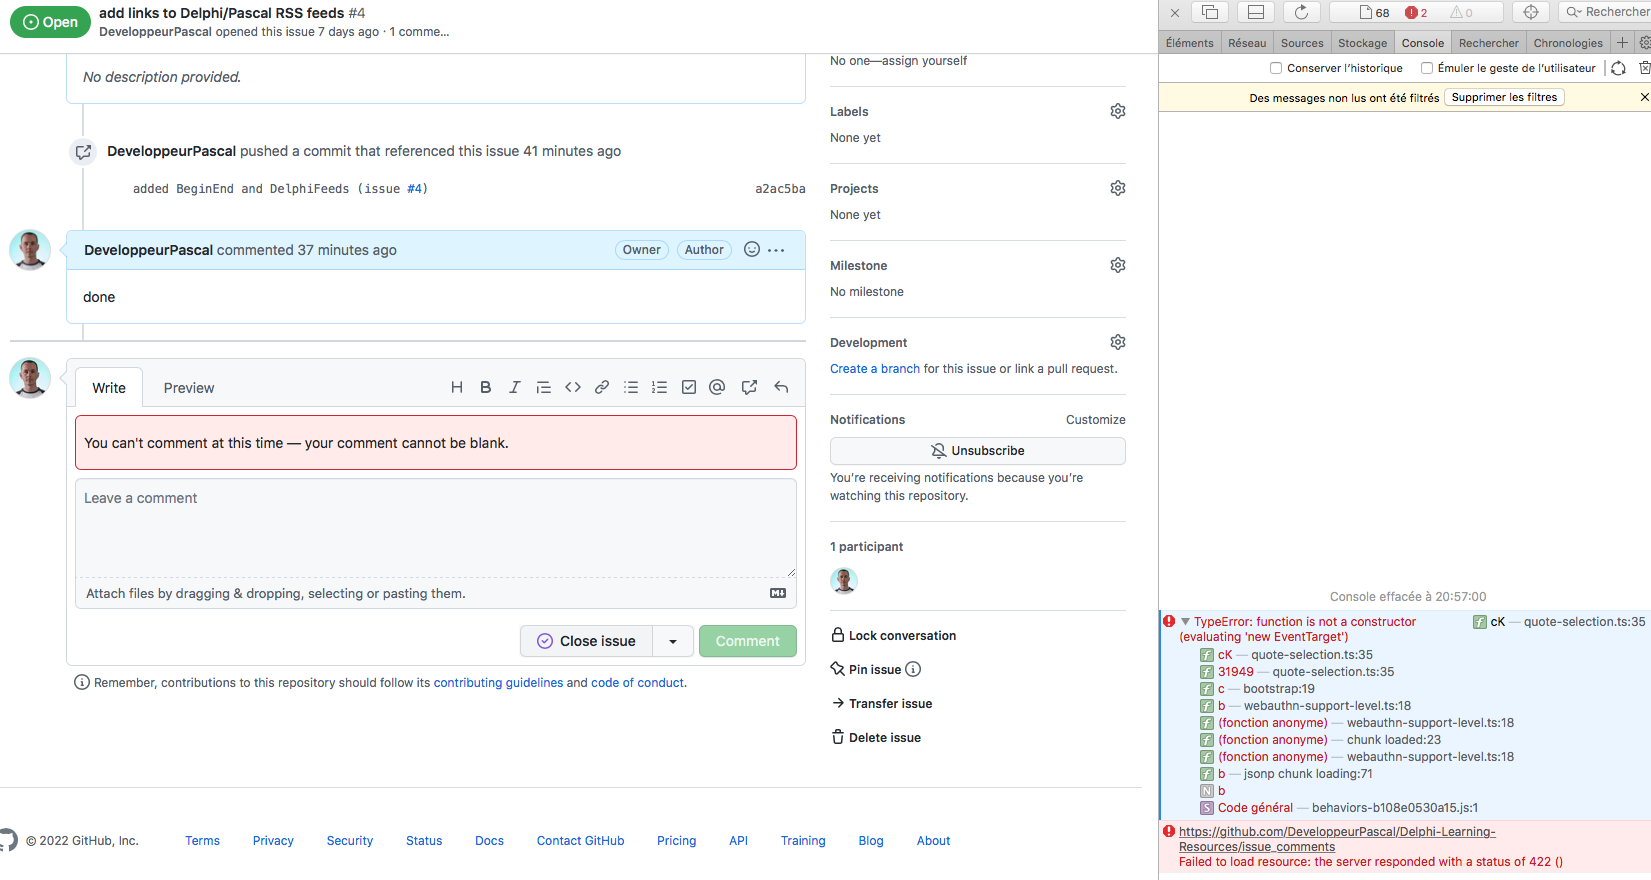1651x880 pixels.
Task: Open inspector settings gear at tab bar end
Action: point(1644,43)
